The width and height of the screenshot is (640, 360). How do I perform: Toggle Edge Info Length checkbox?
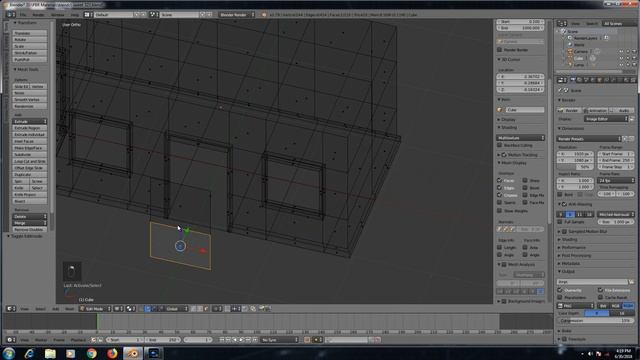500,247
